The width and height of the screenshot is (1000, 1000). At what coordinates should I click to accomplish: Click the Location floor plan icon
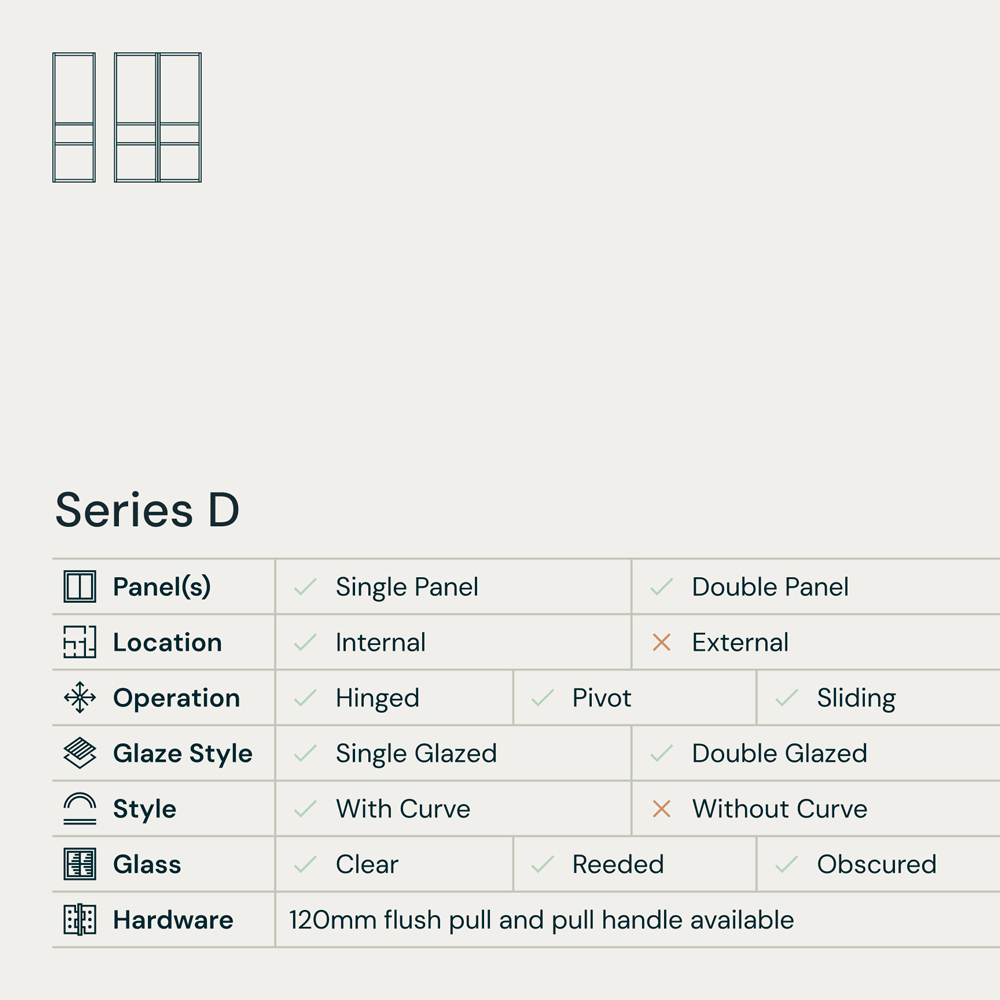point(80,642)
